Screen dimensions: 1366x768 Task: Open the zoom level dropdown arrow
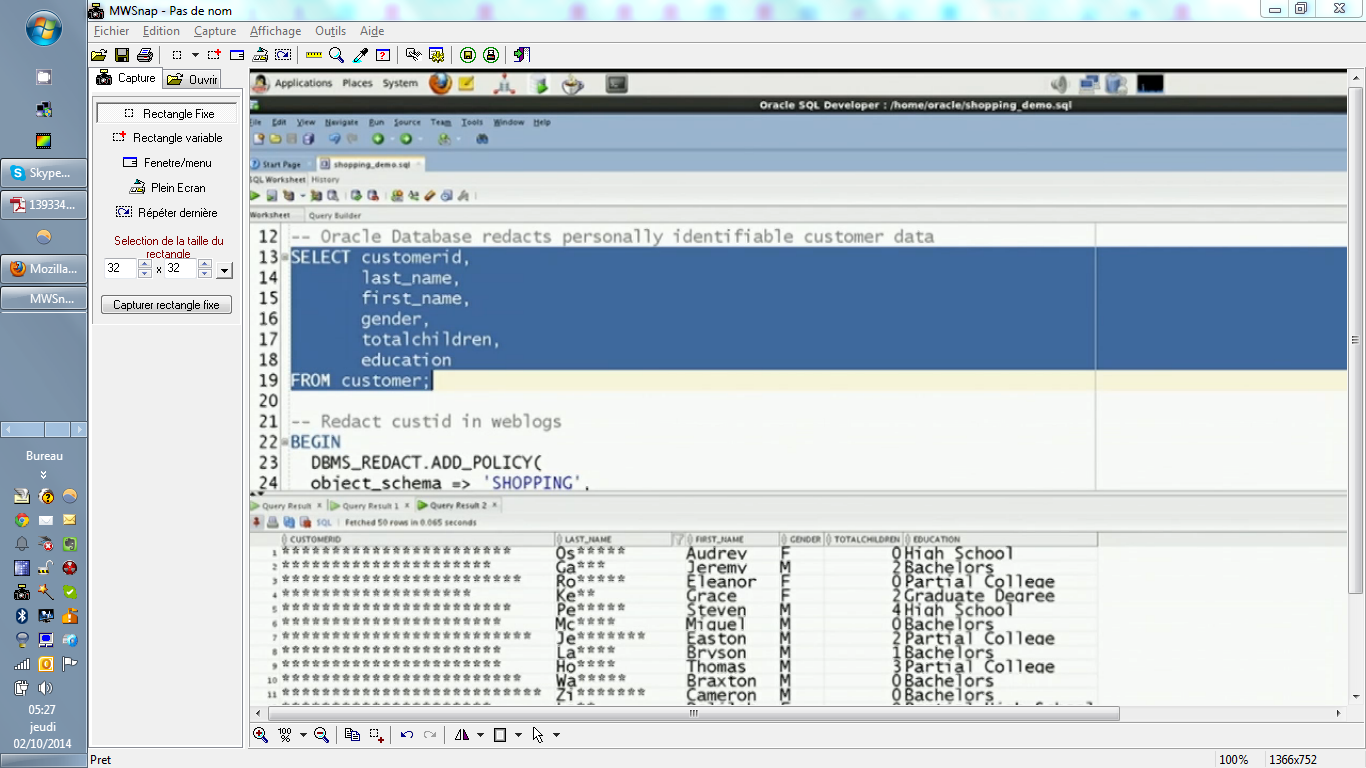coord(303,735)
